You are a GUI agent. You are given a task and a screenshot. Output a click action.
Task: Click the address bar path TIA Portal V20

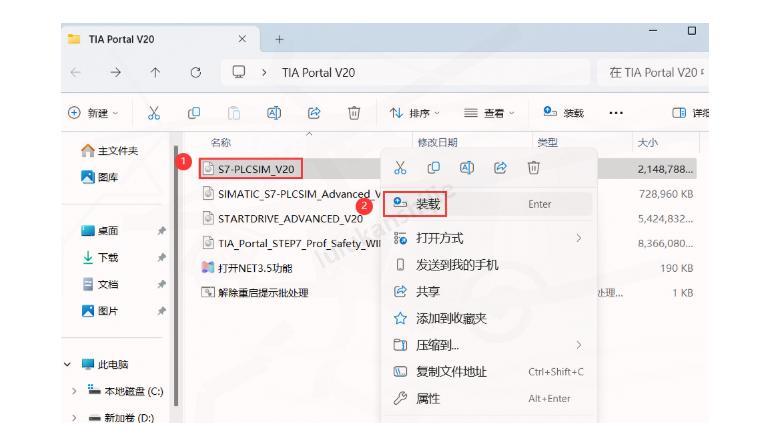pos(318,73)
